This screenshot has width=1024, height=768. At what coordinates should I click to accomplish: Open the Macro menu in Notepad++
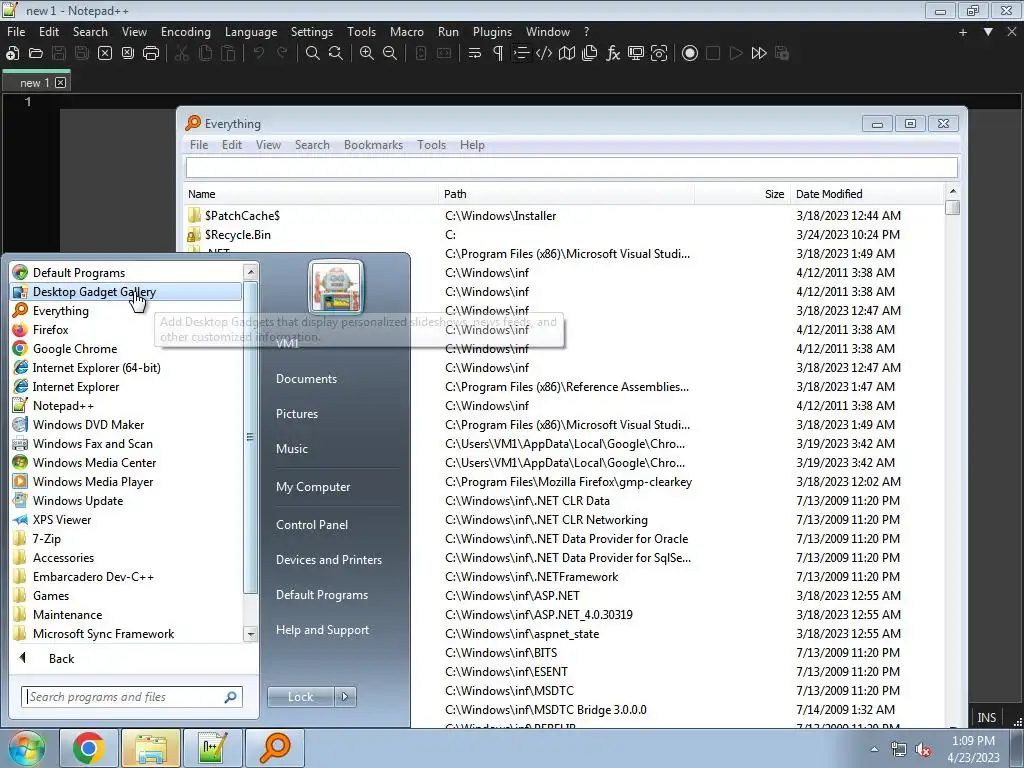pos(407,32)
